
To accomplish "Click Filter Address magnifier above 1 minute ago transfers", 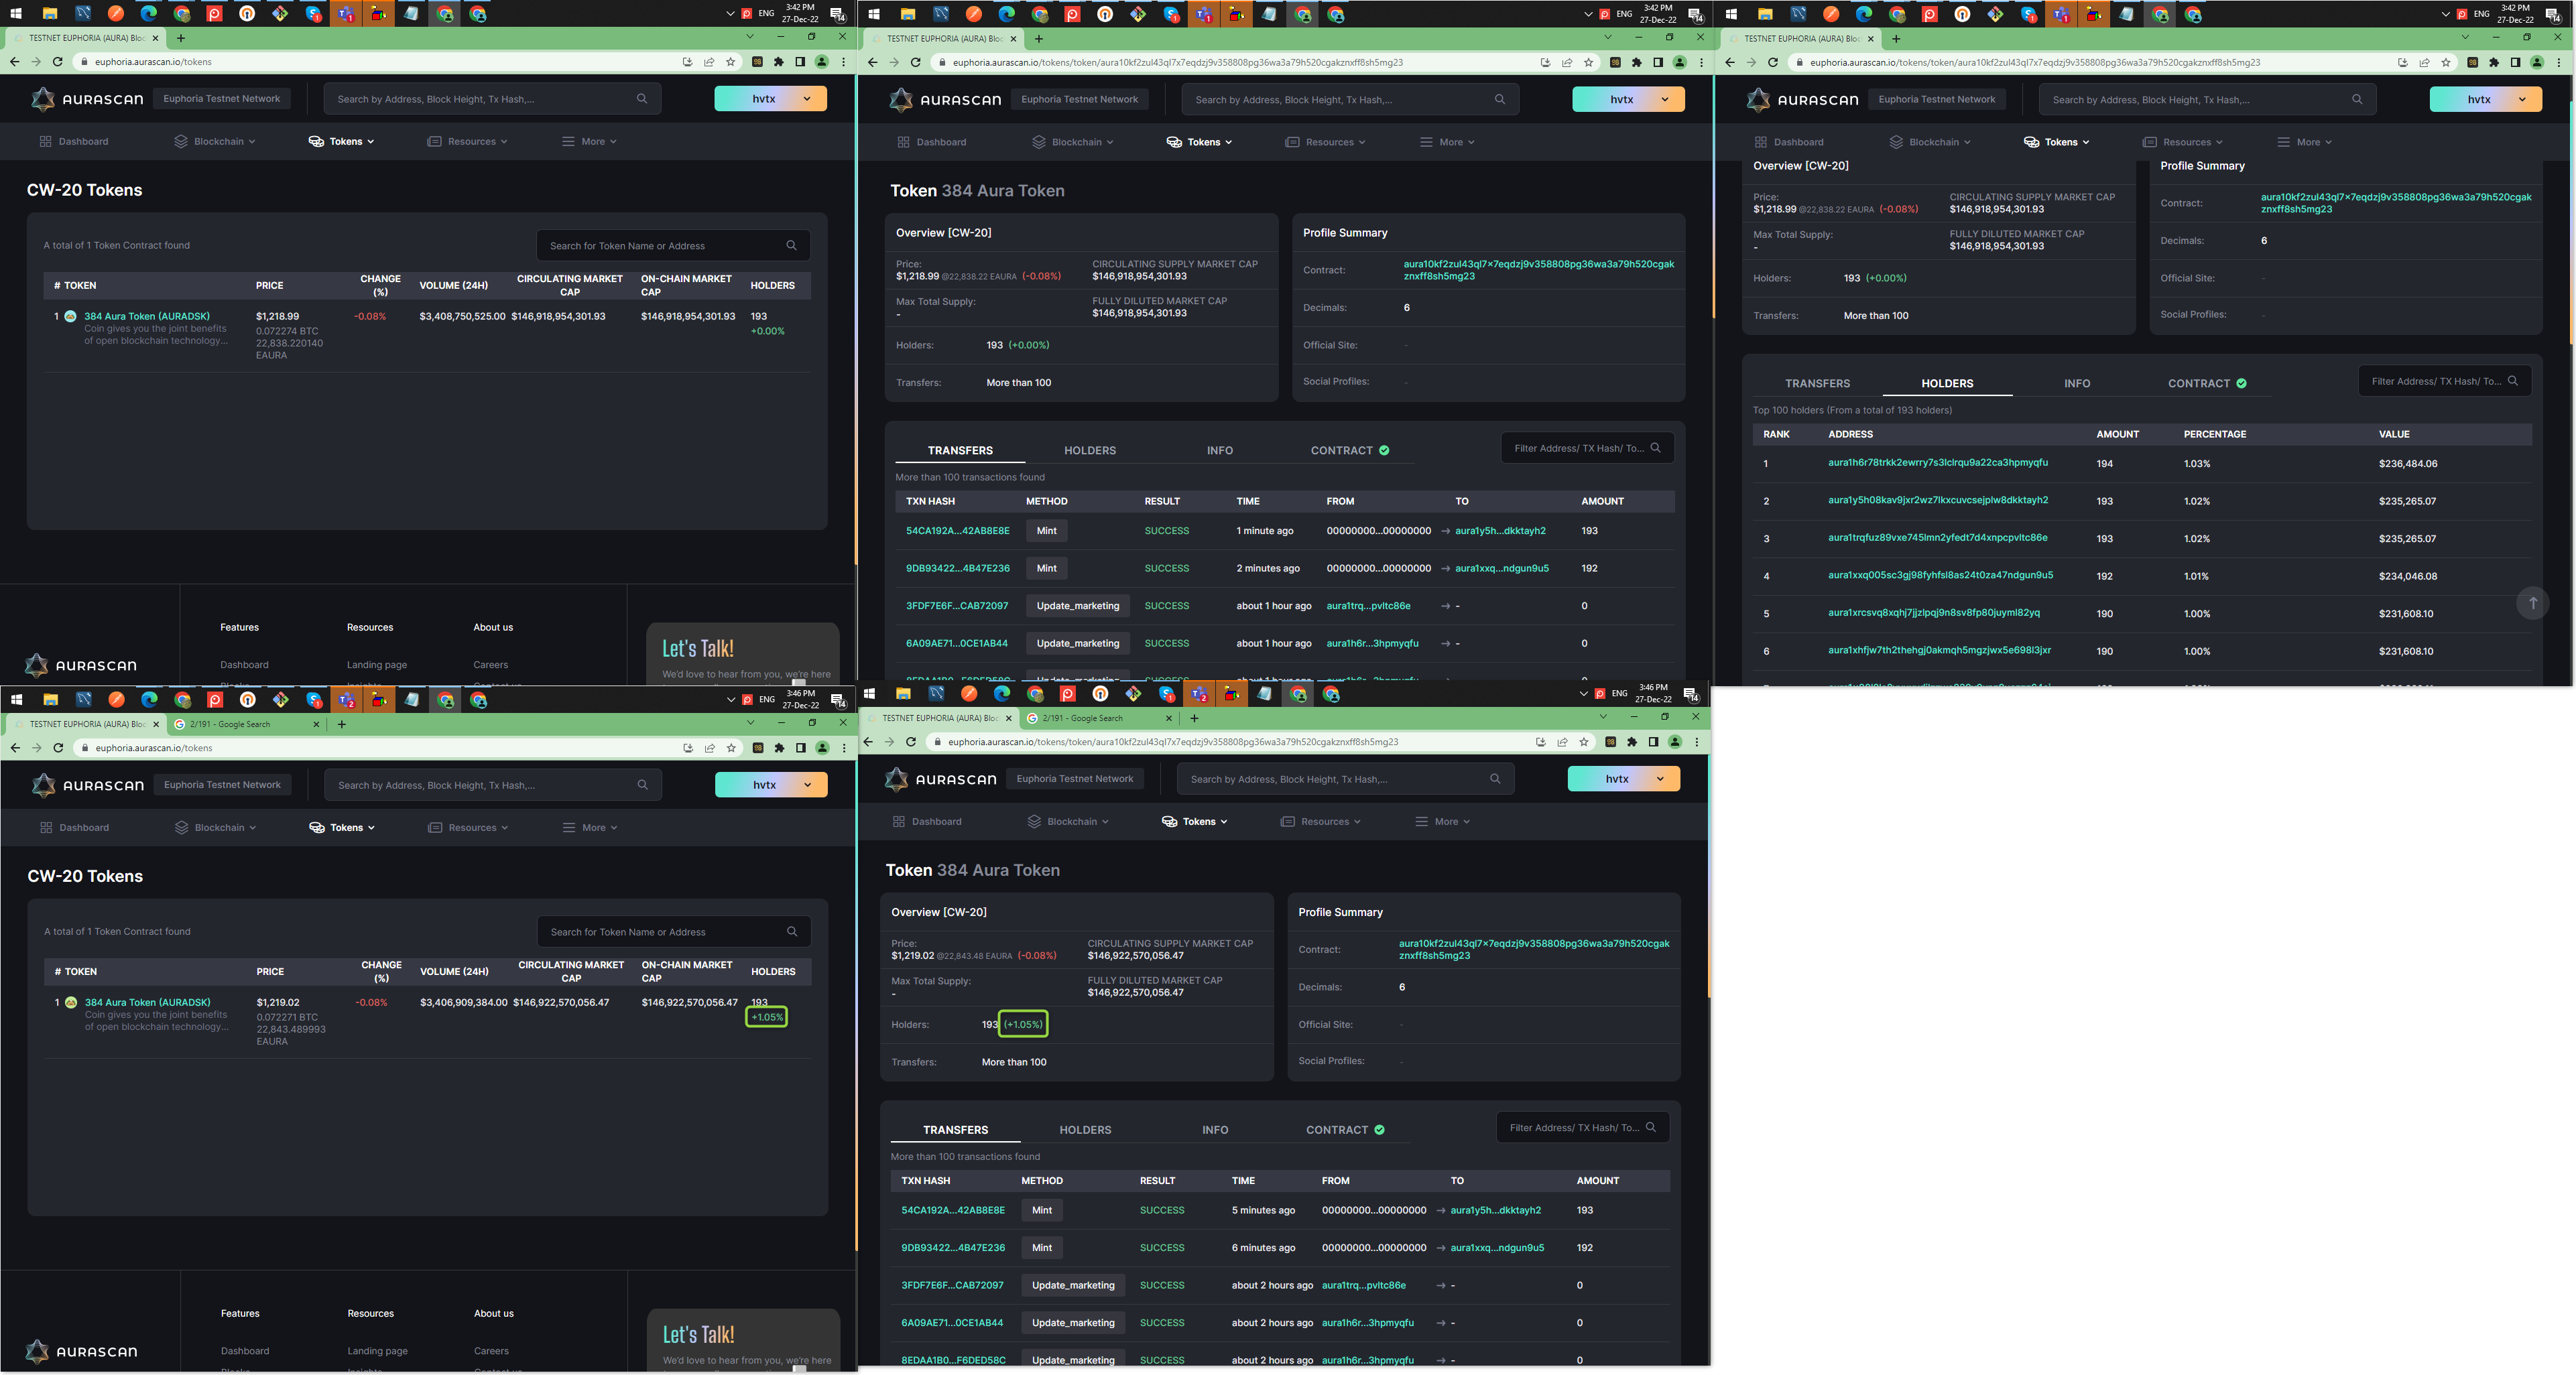I will pyautogui.click(x=1655, y=448).
